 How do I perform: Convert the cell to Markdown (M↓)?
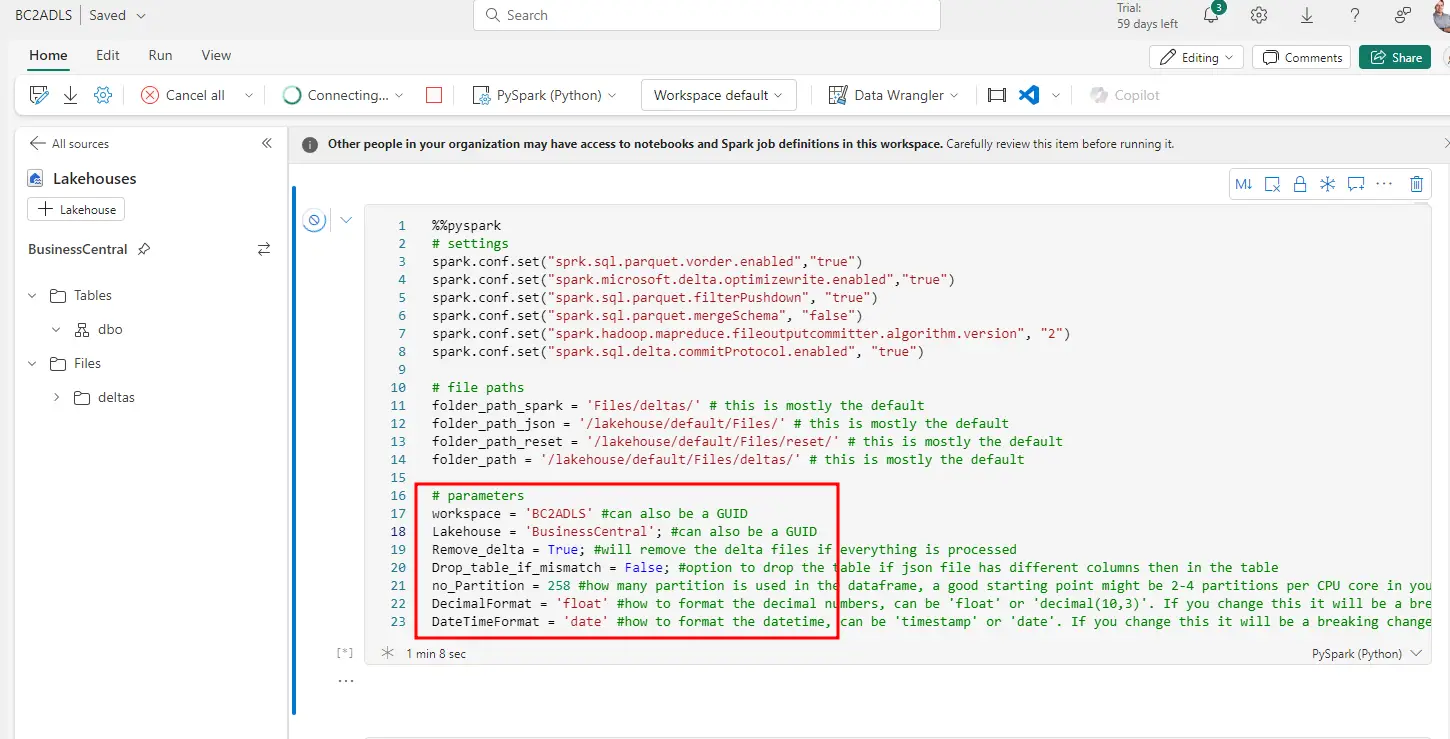click(1244, 184)
